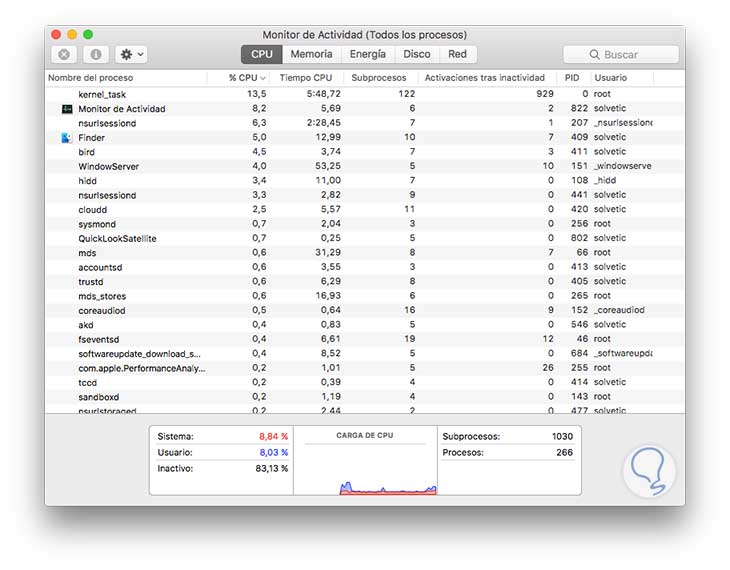Select the QuickLookSatellite process
The width and height of the screenshot is (730, 570).
point(365,238)
